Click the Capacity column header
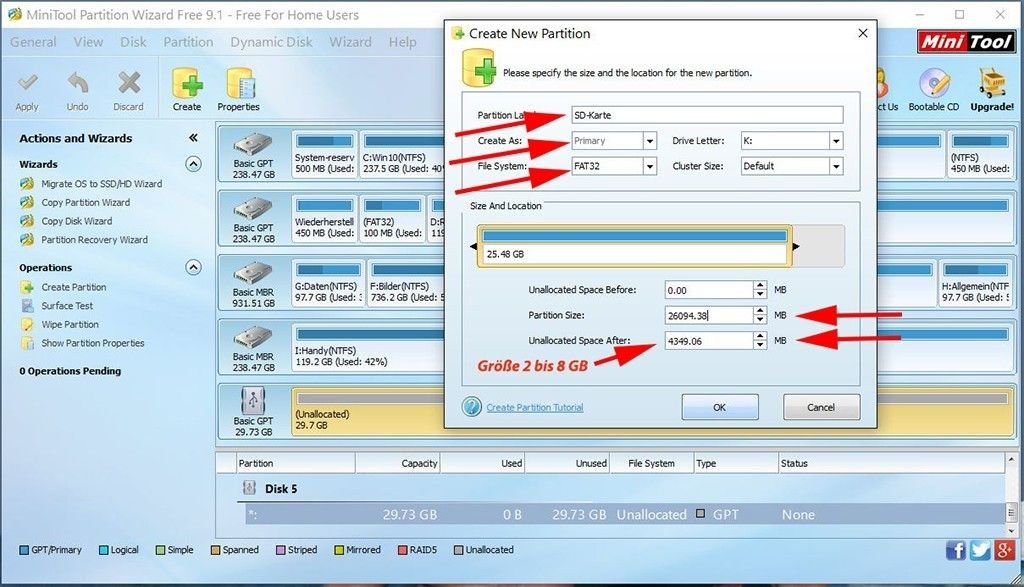The height and width of the screenshot is (587, 1024). (397, 463)
